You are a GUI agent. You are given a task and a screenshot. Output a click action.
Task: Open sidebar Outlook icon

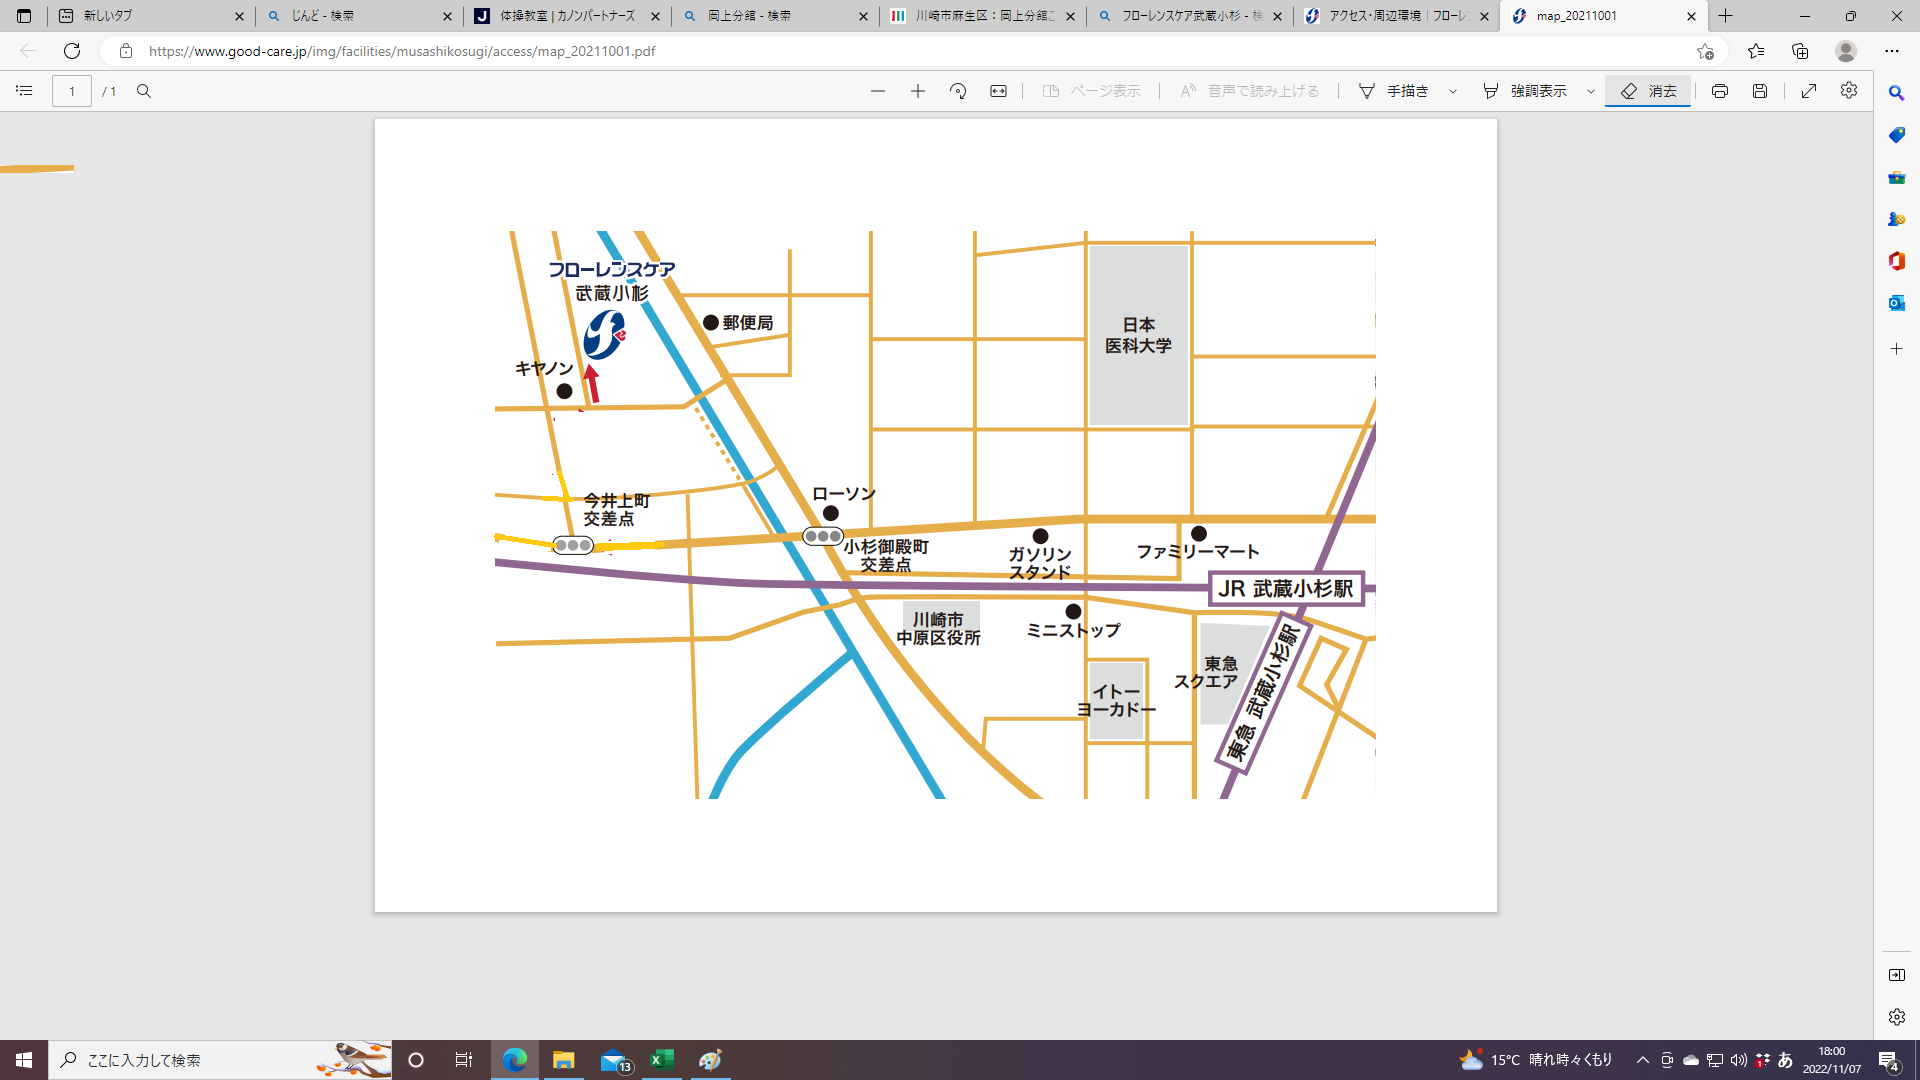(1896, 303)
